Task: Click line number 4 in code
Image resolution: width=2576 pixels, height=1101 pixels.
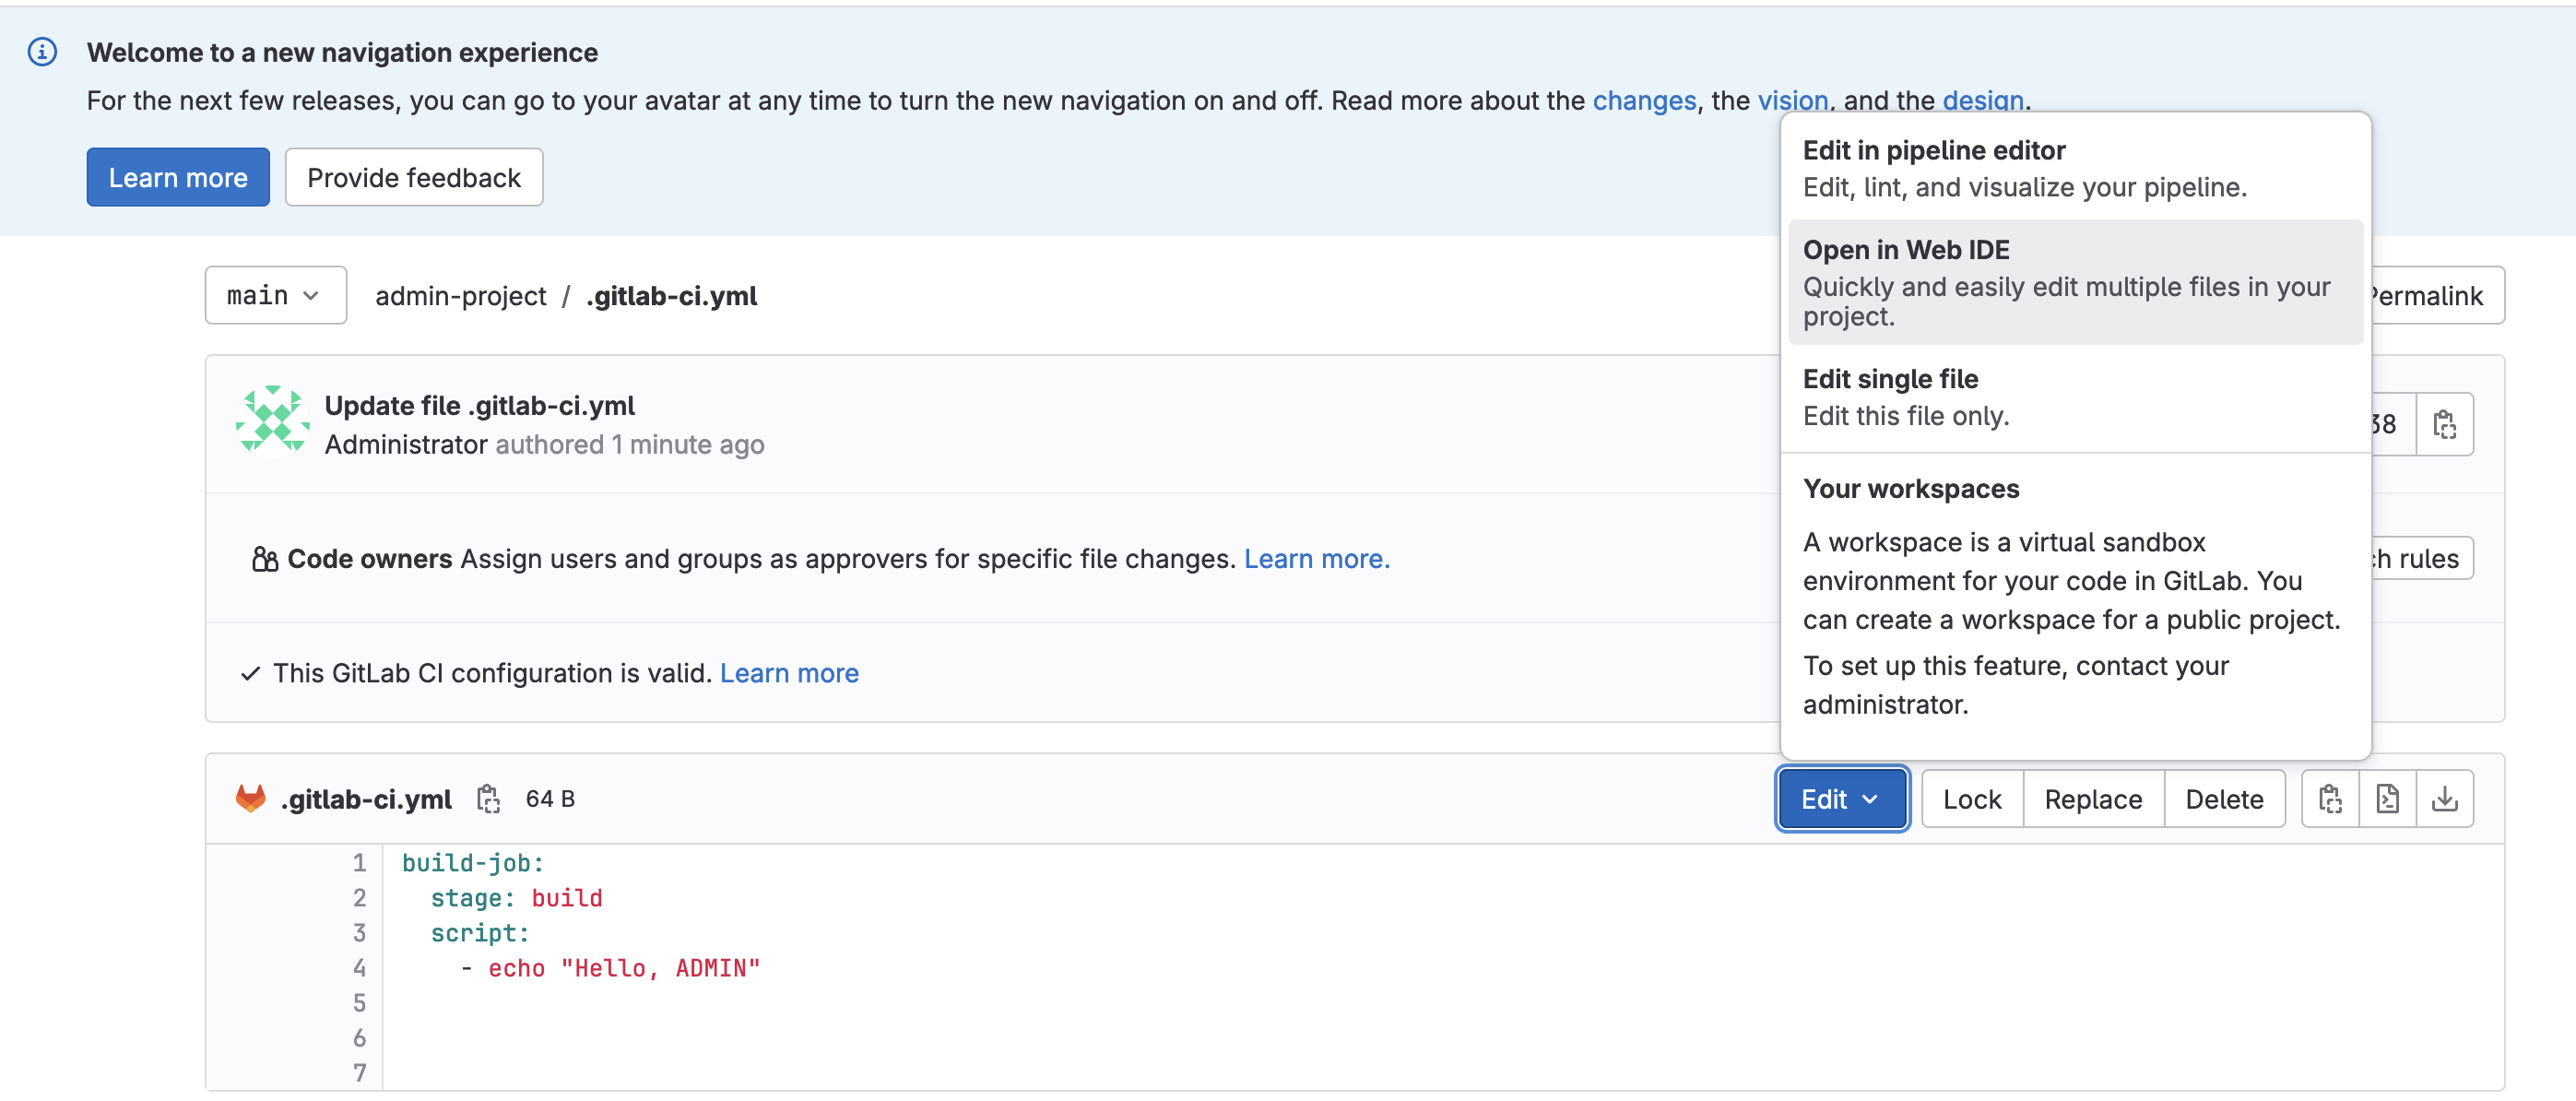Action: [x=359, y=968]
